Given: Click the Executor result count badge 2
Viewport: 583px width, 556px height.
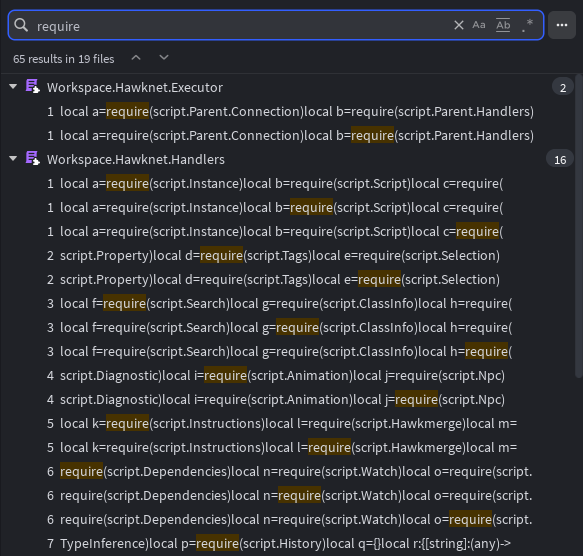Looking at the screenshot, I should pyautogui.click(x=563, y=88).
